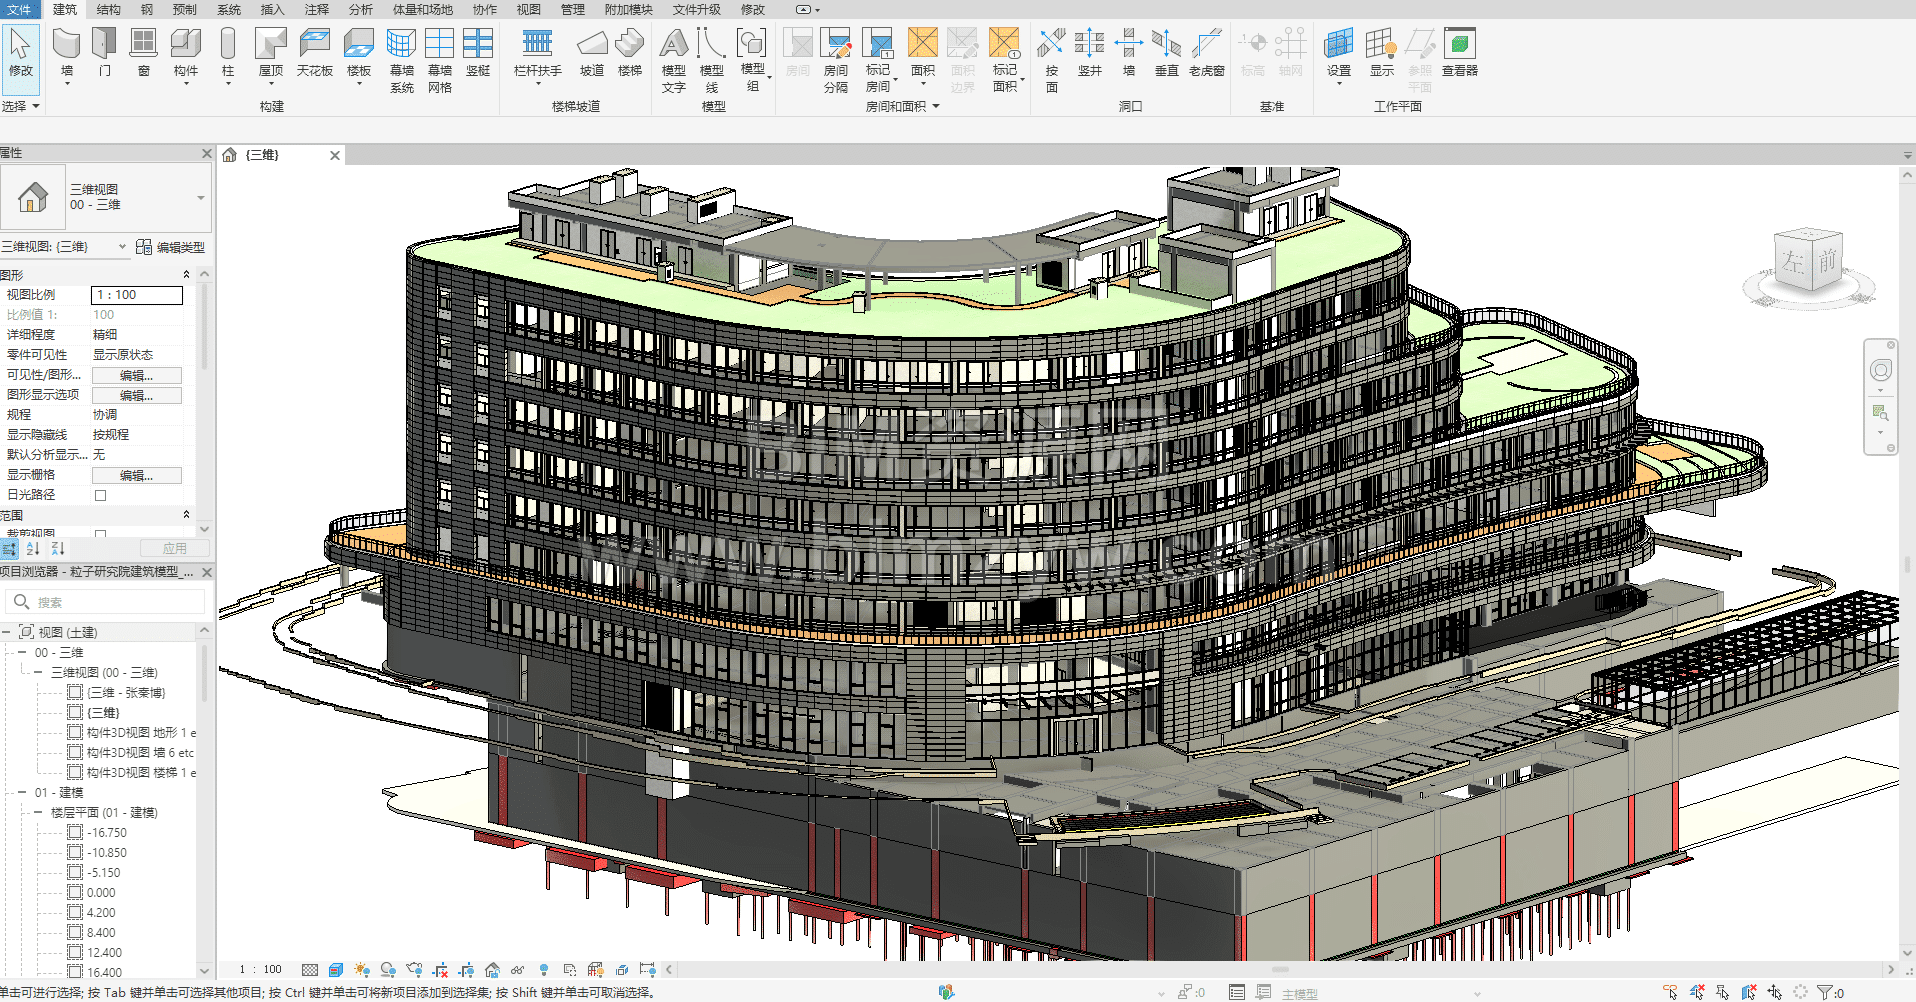The height and width of the screenshot is (1002, 1916).
Task: Toggle the Sun Path (日光路径) checkbox
Action: [x=100, y=495]
